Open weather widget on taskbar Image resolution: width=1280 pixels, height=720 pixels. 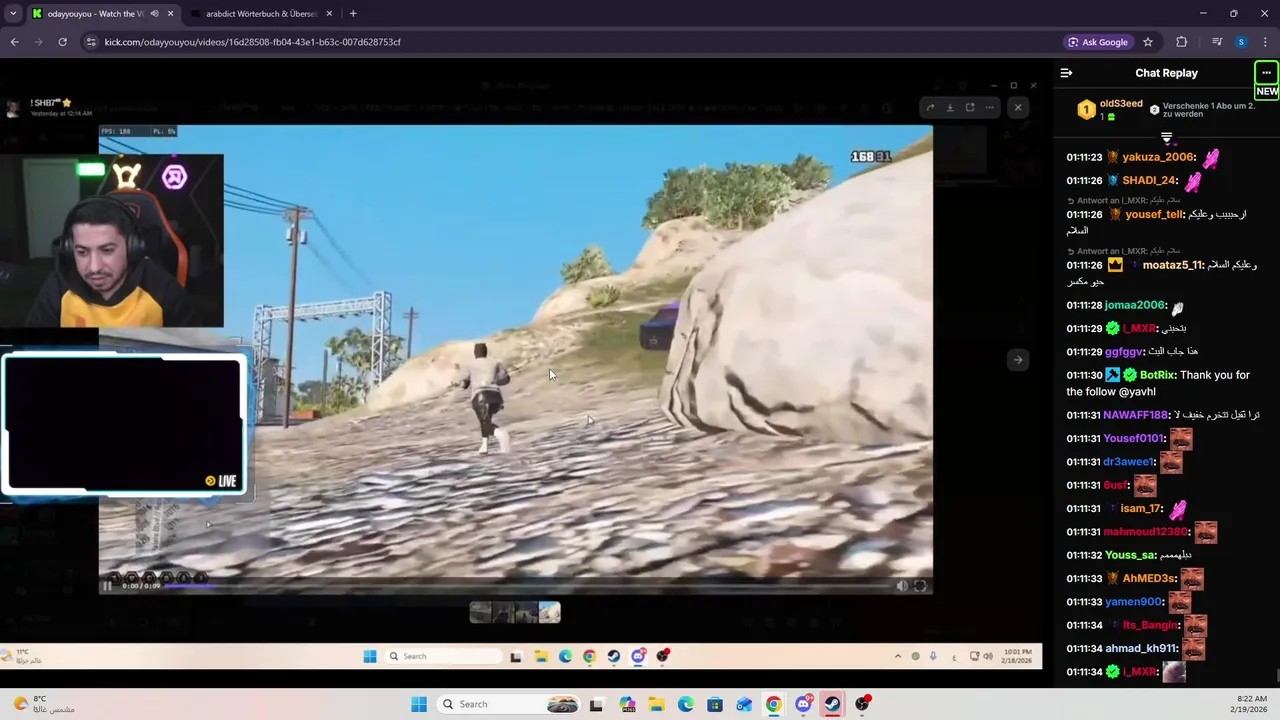[44, 704]
